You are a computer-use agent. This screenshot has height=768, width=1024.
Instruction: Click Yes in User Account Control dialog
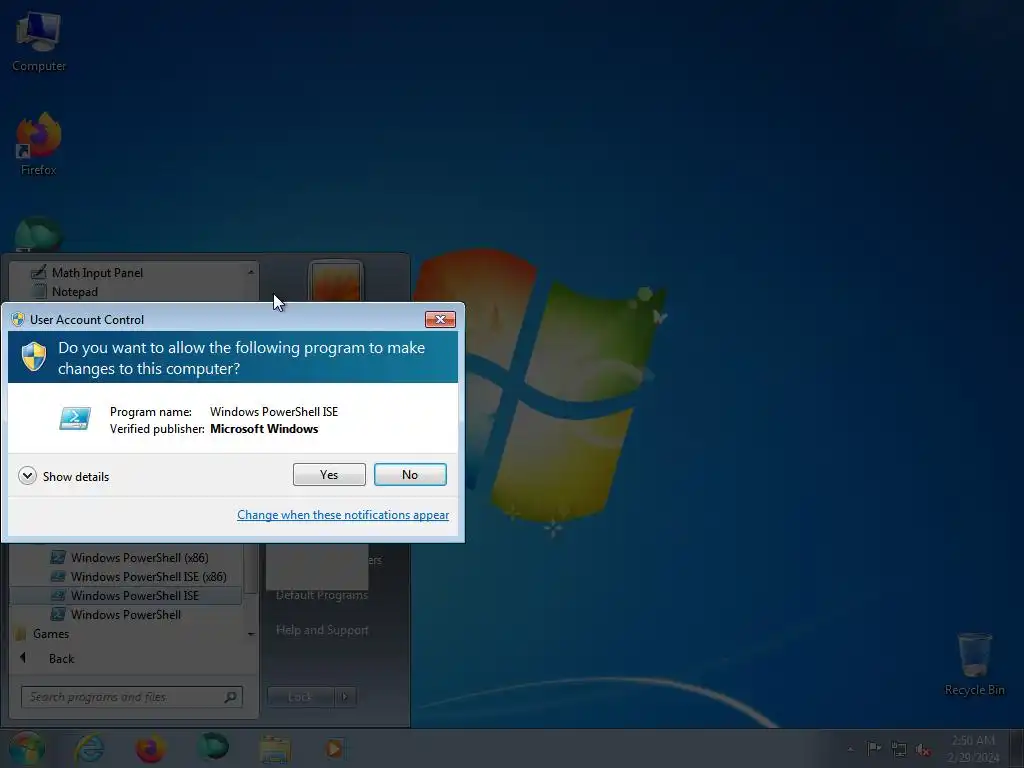pyautogui.click(x=329, y=475)
